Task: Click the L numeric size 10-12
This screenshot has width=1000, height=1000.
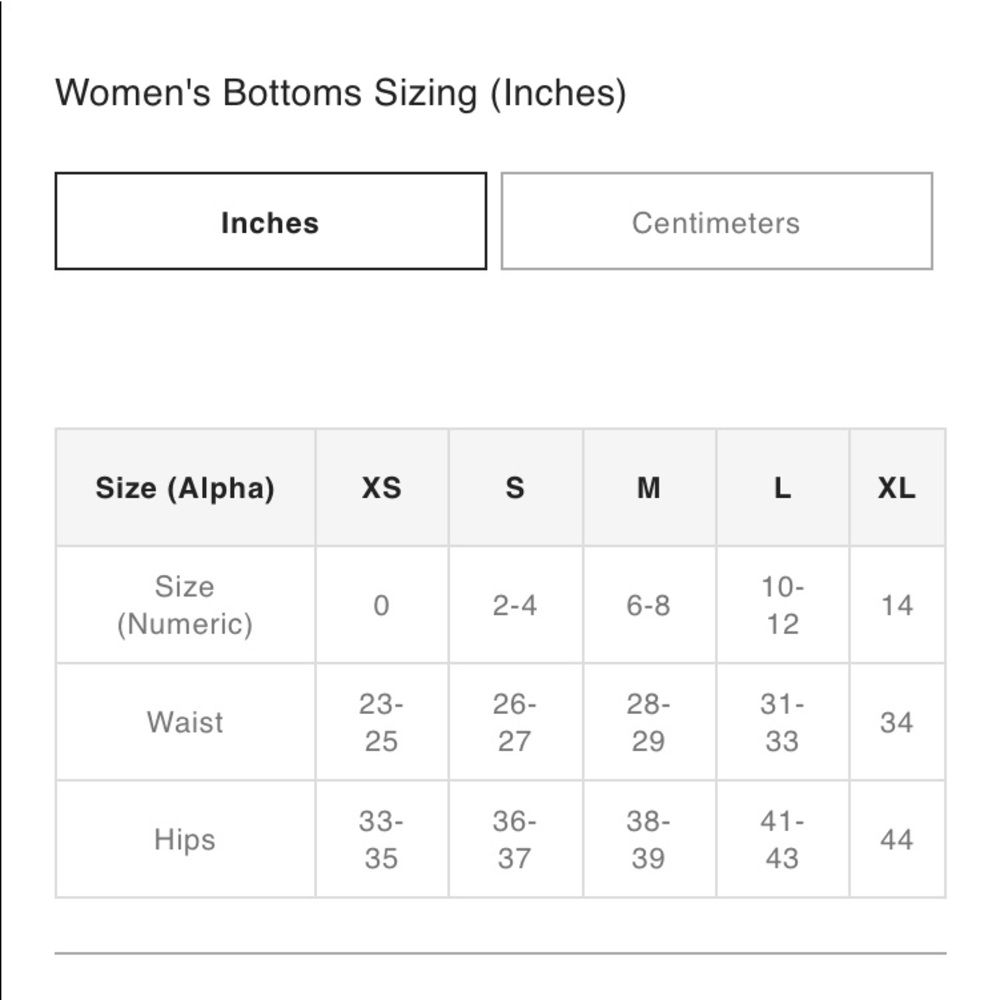Action: pyautogui.click(x=783, y=605)
